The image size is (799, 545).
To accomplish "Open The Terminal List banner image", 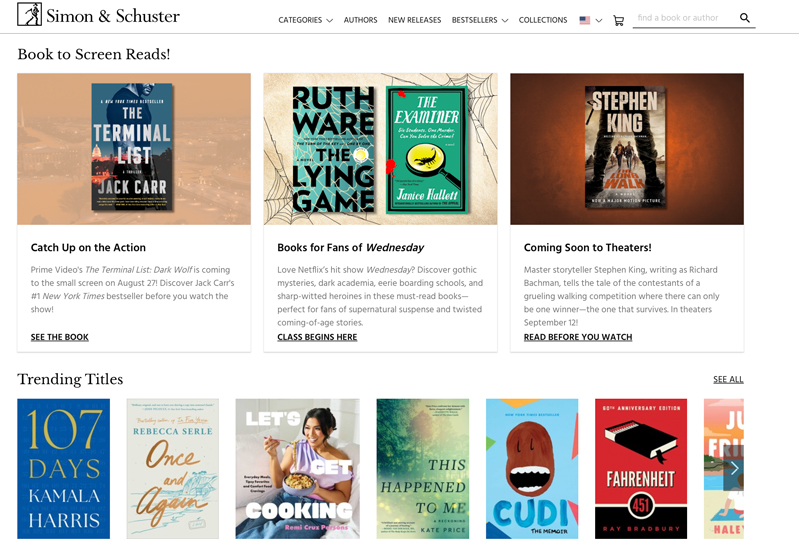I will [134, 149].
